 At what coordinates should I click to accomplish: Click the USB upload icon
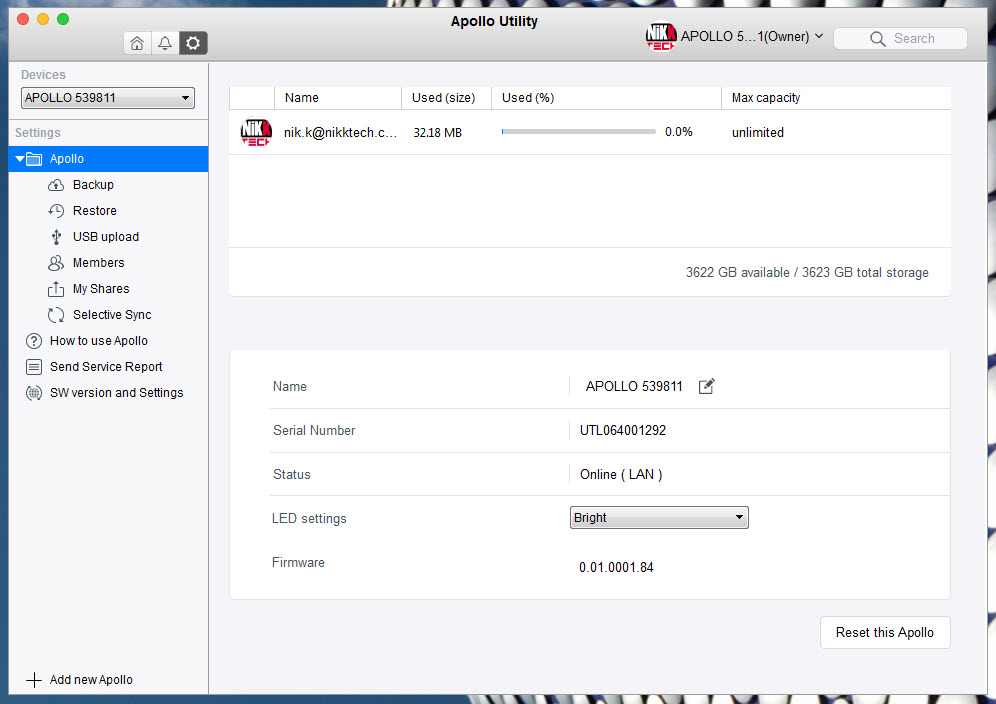pos(56,237)
